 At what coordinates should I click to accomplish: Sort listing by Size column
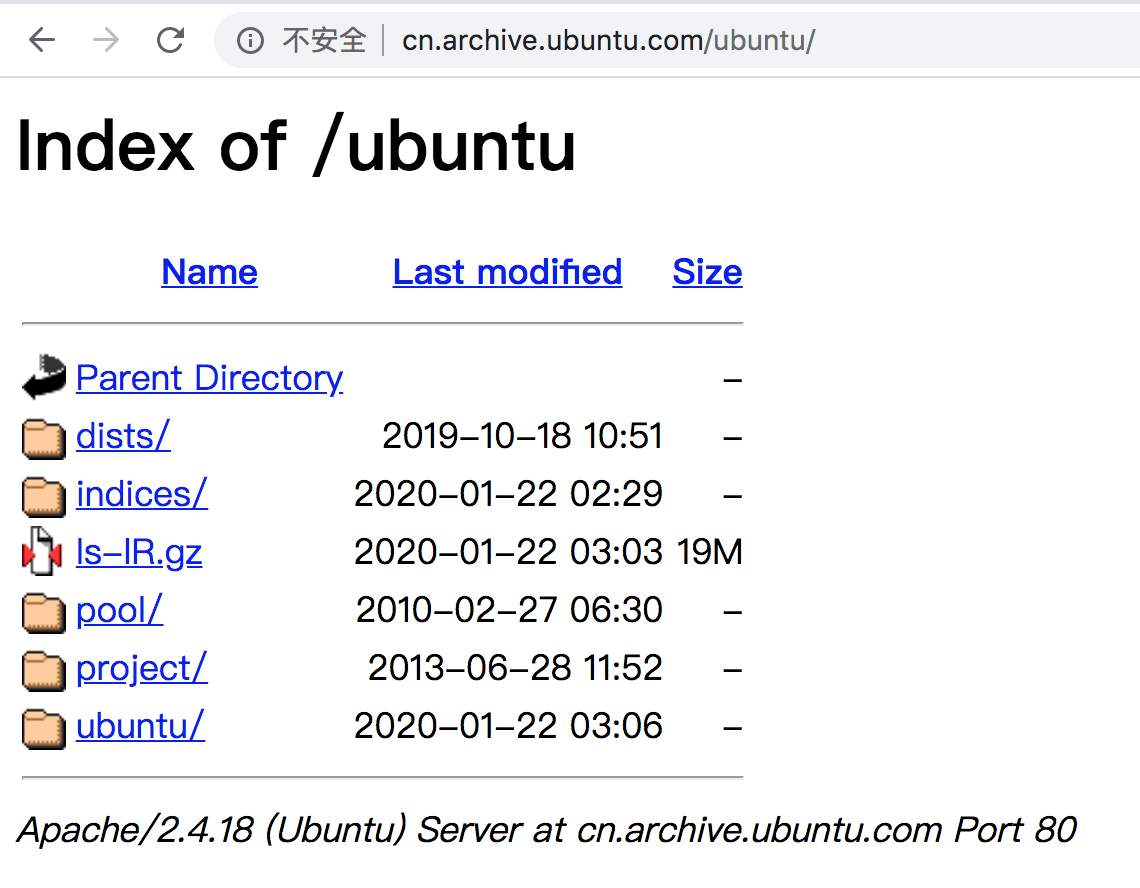point(707,272)
